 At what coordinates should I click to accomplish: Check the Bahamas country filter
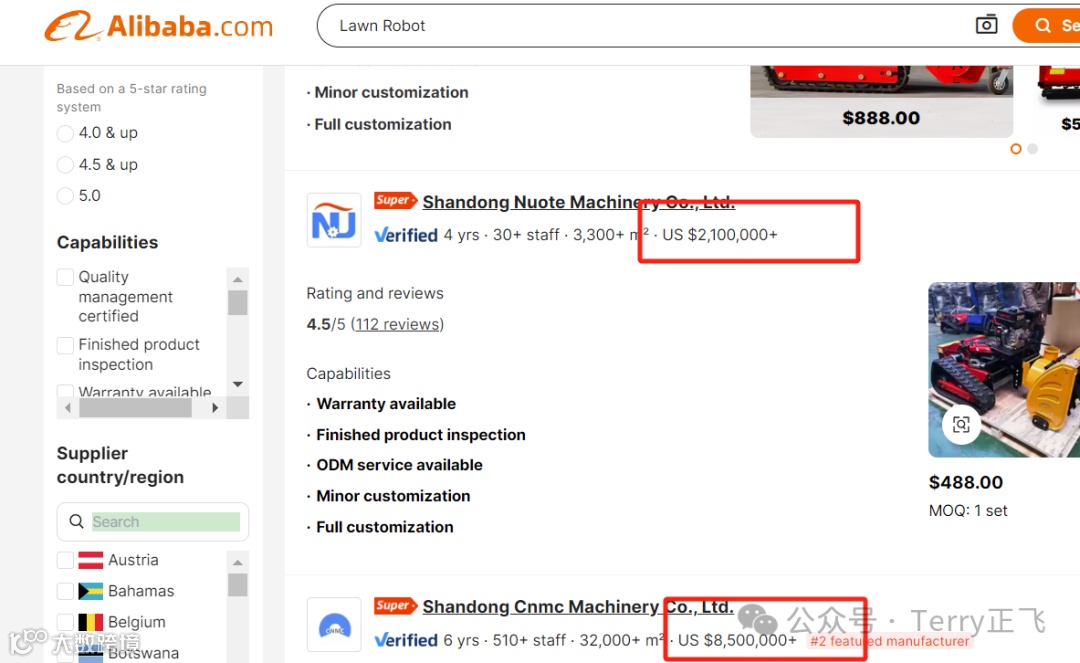pos(65,591)
